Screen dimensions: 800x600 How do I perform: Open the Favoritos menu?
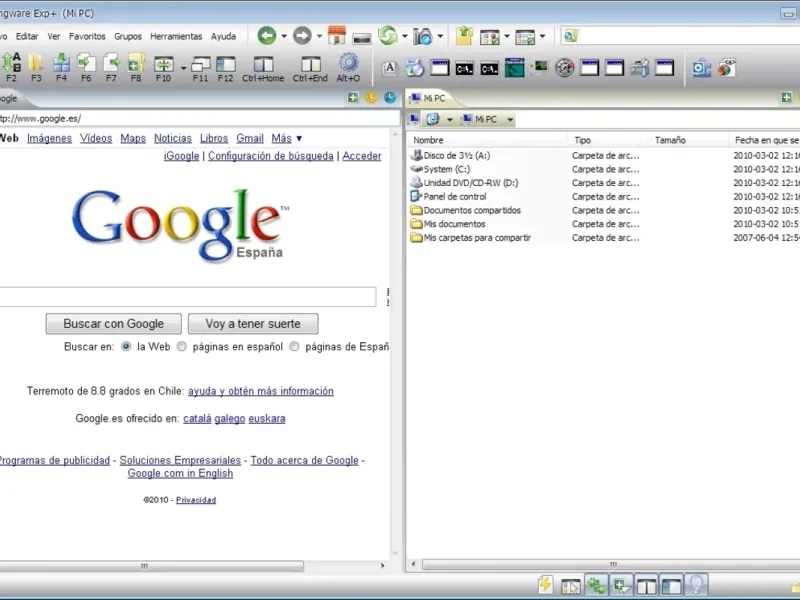click(87, 36)
